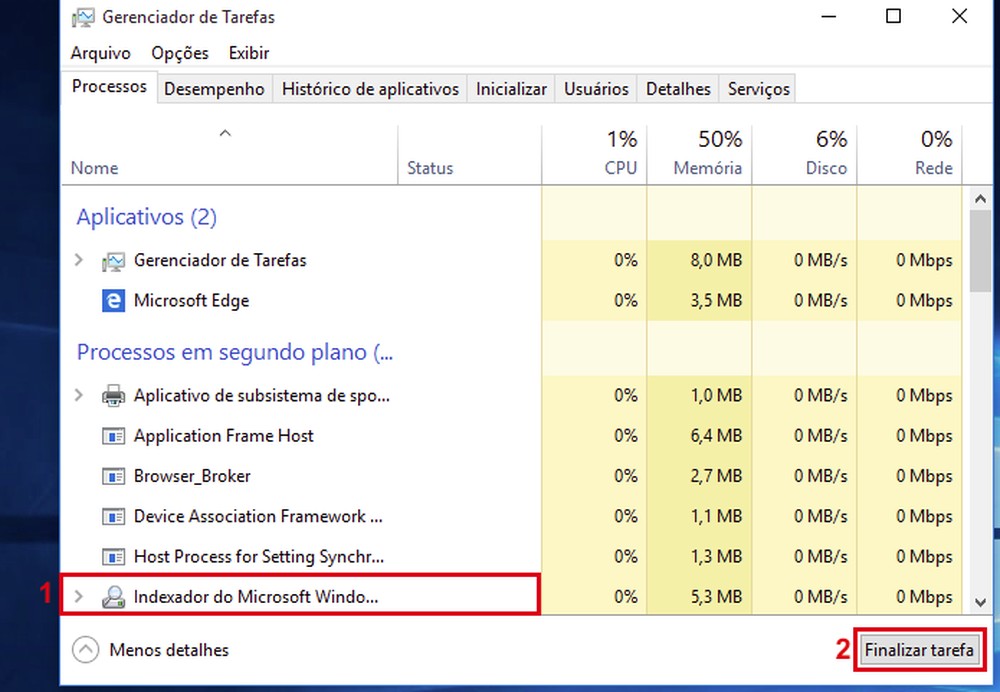Select the Microsoft Edge process icon
This screenshot has width=1000, height=692.
113,300
